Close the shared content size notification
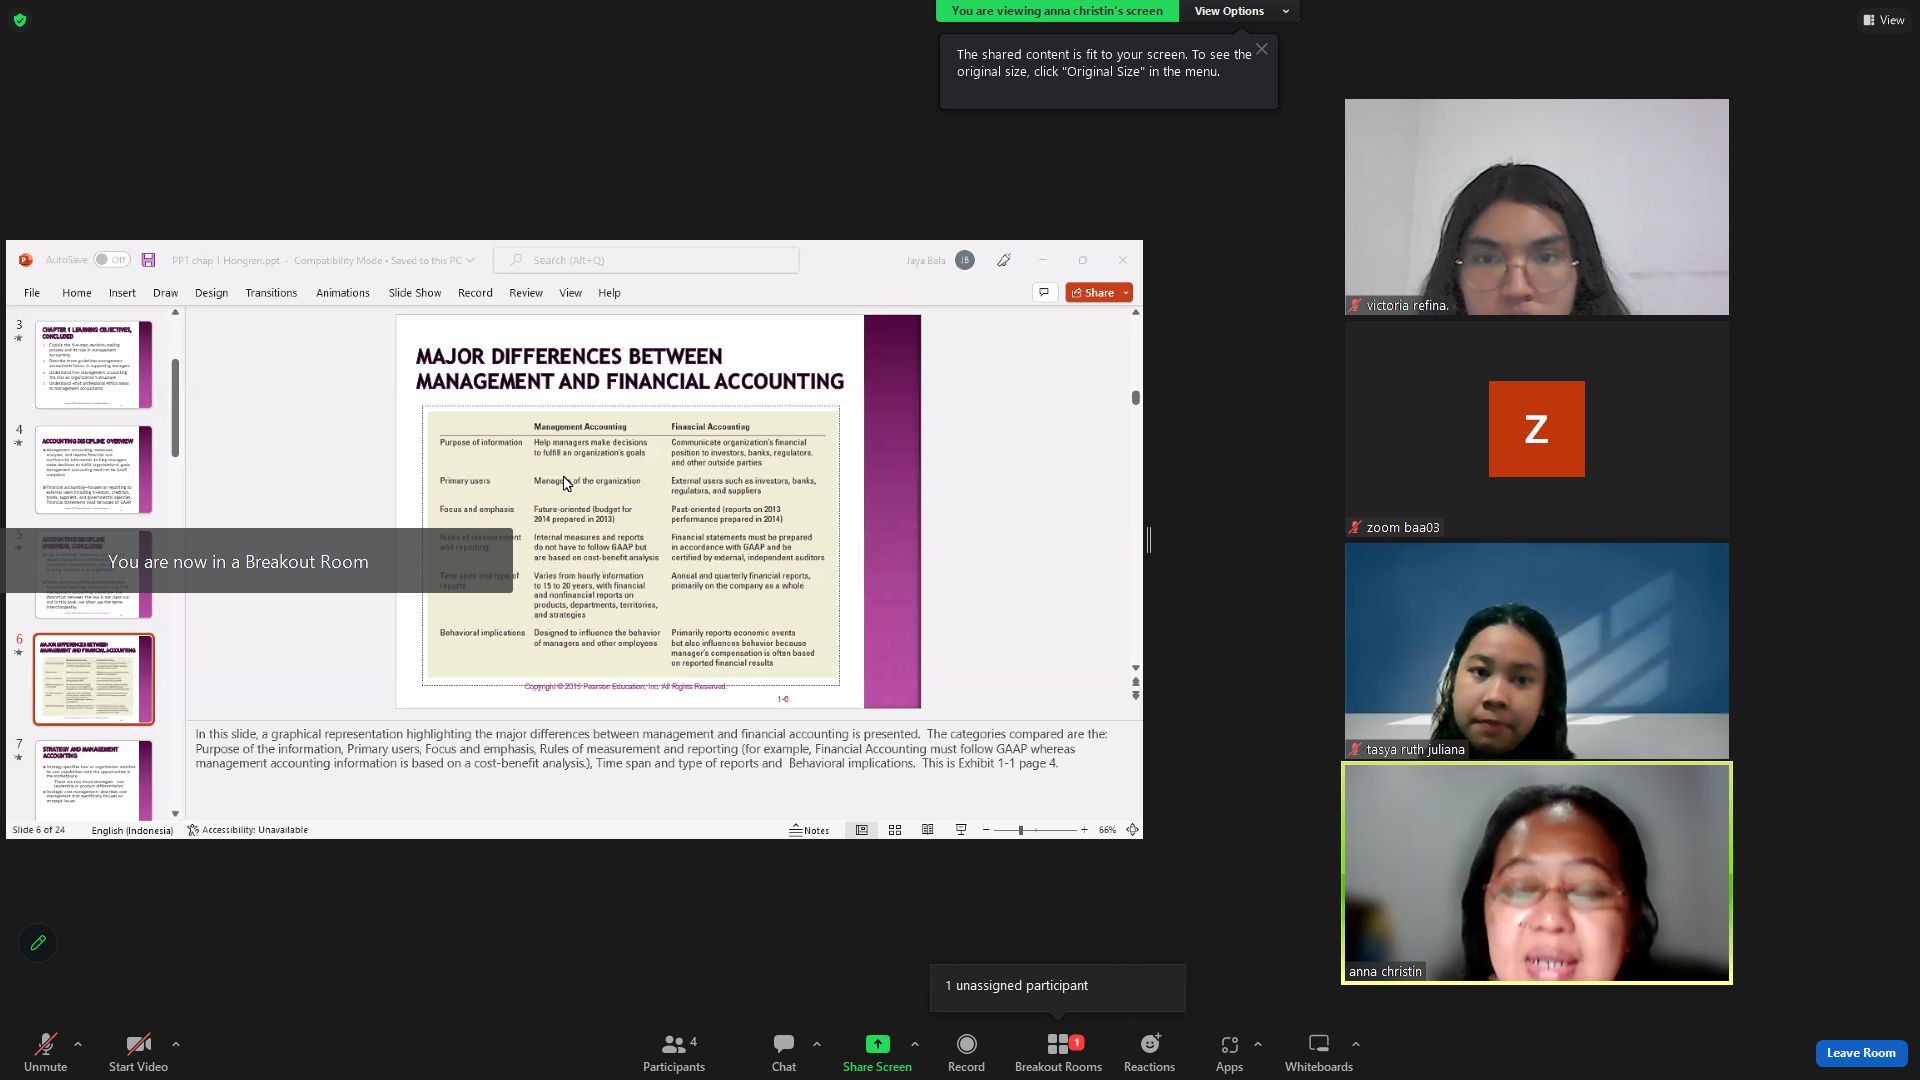Screen dimensions: 1920x1080 tap(1262, 49)
